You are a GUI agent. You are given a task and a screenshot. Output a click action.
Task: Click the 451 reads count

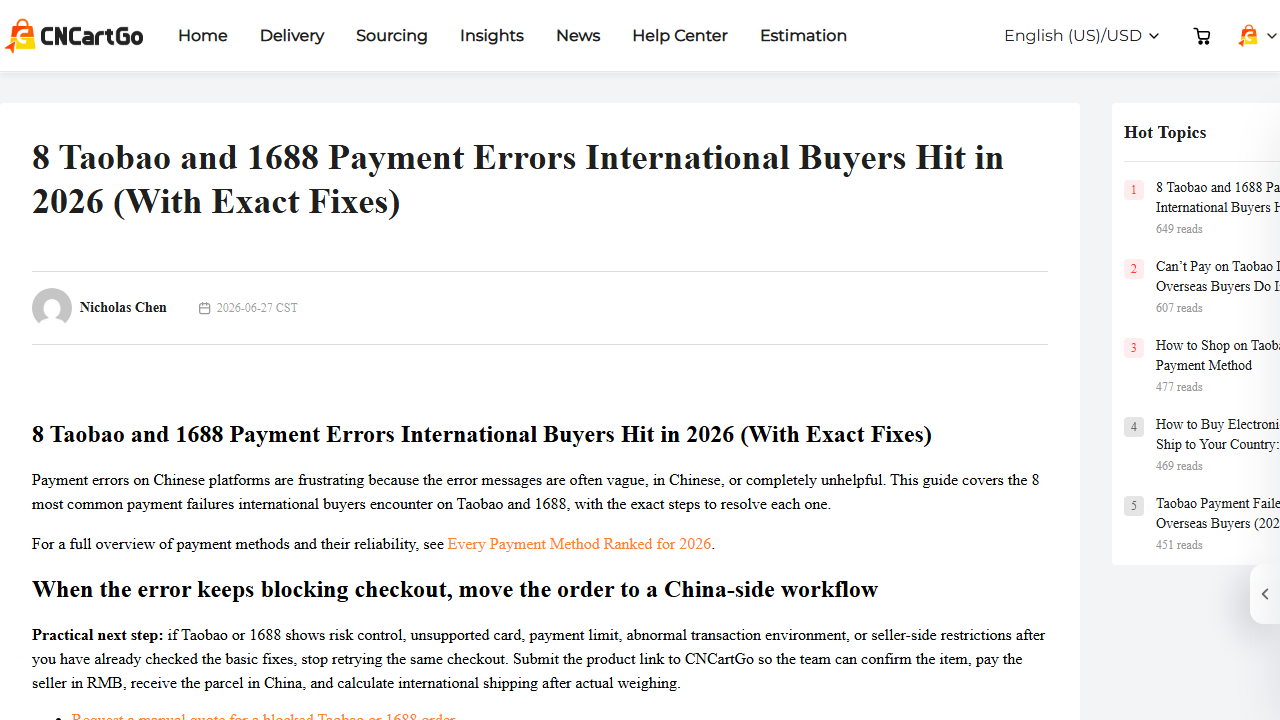pyautogui.click(x=1179, y=545)
